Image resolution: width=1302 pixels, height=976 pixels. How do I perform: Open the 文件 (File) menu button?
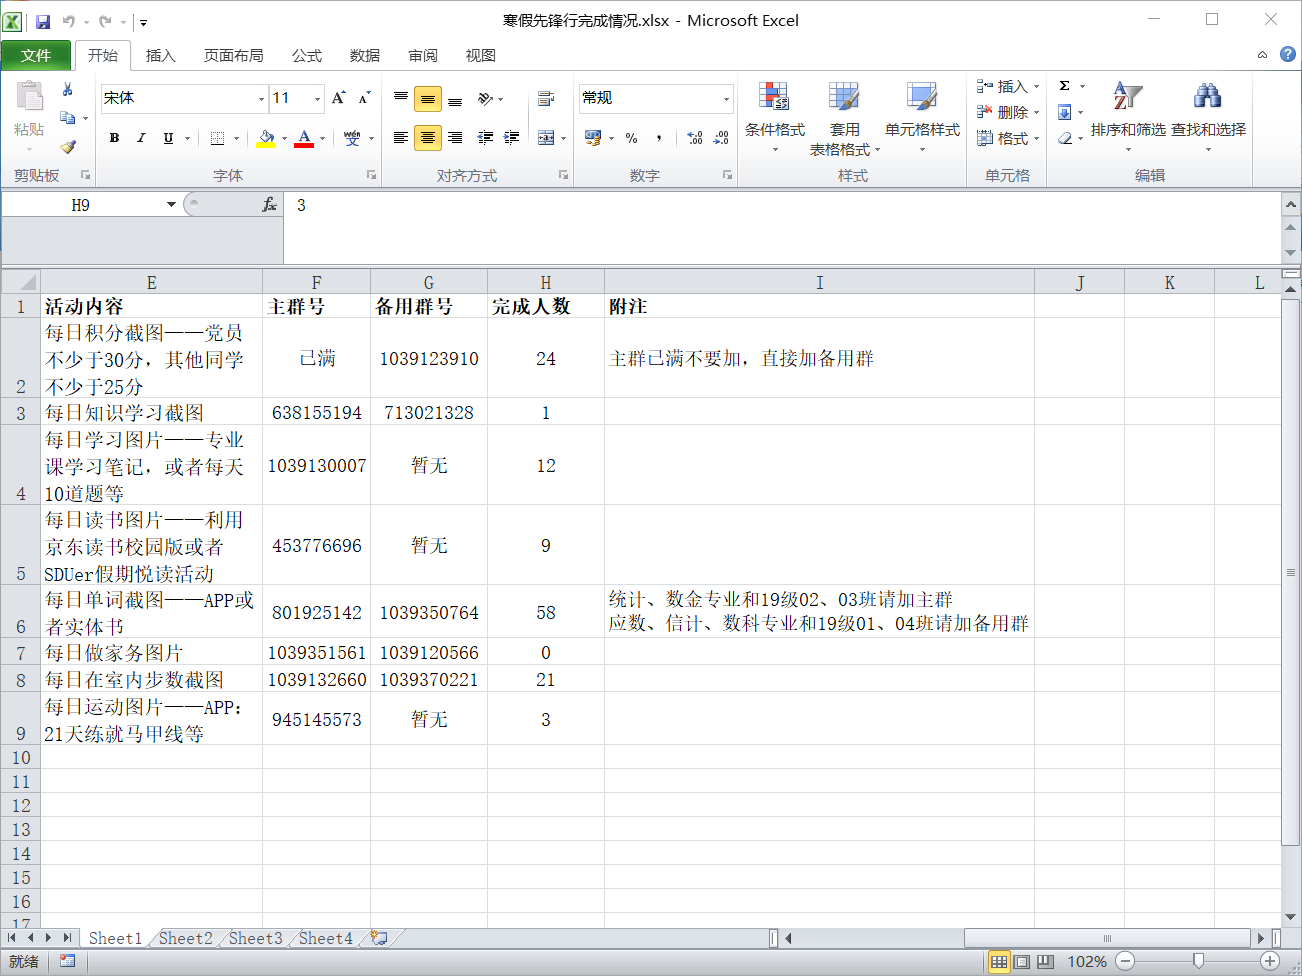point(36,56)
